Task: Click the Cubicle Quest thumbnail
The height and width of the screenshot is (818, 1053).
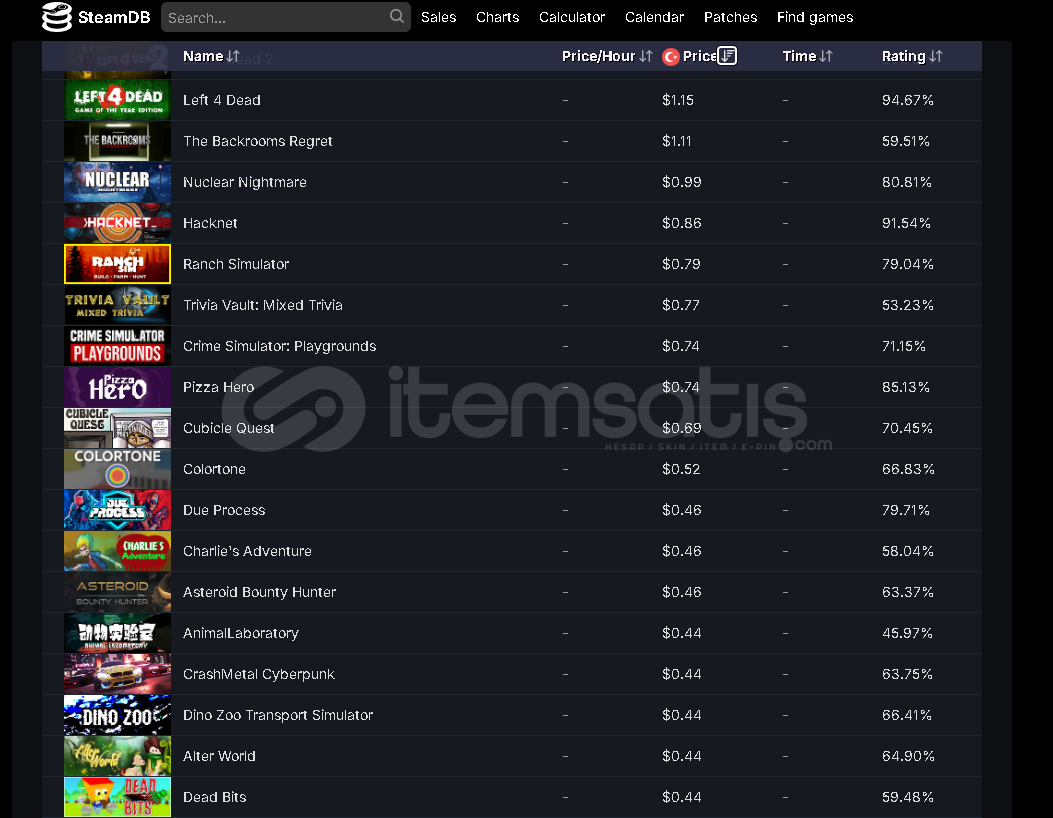Action: click(x=118, y=428)
